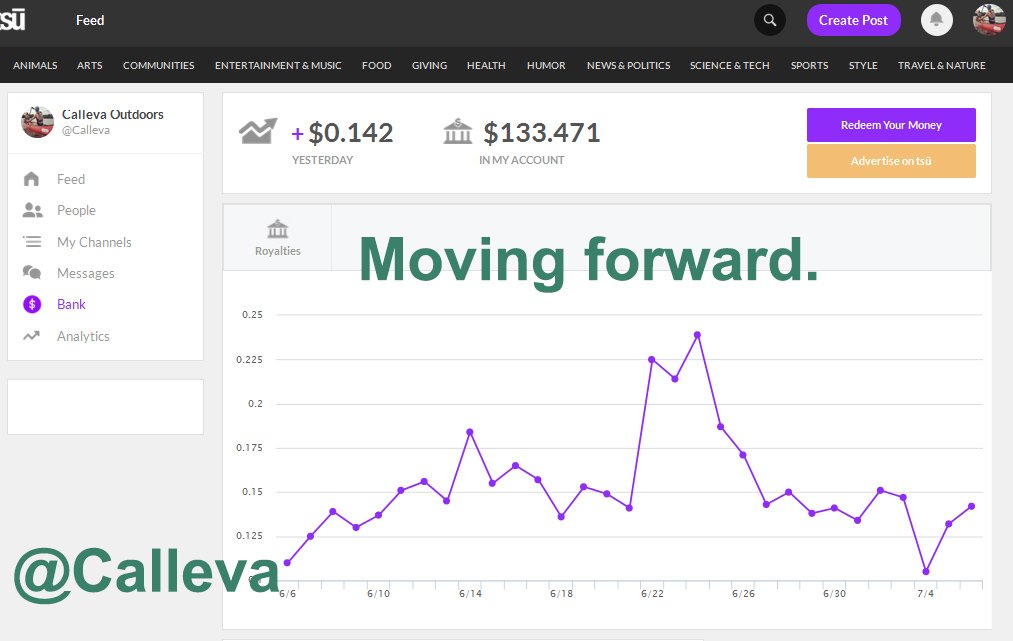Screen dimensions: 1013x641
Task: Click the Redeem Your Money button
Action: [891, 125]
